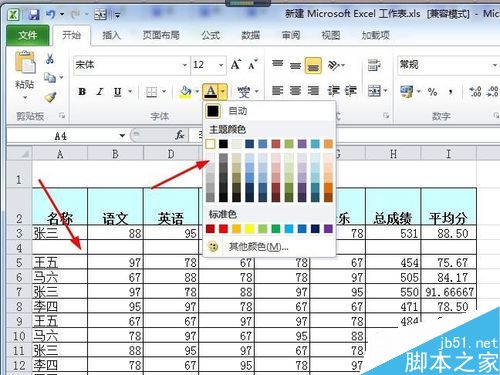Image resolution: width=500 pixels, height=375 pixels.
Task: Click the Comma Style icon
Action: (451, 92)
